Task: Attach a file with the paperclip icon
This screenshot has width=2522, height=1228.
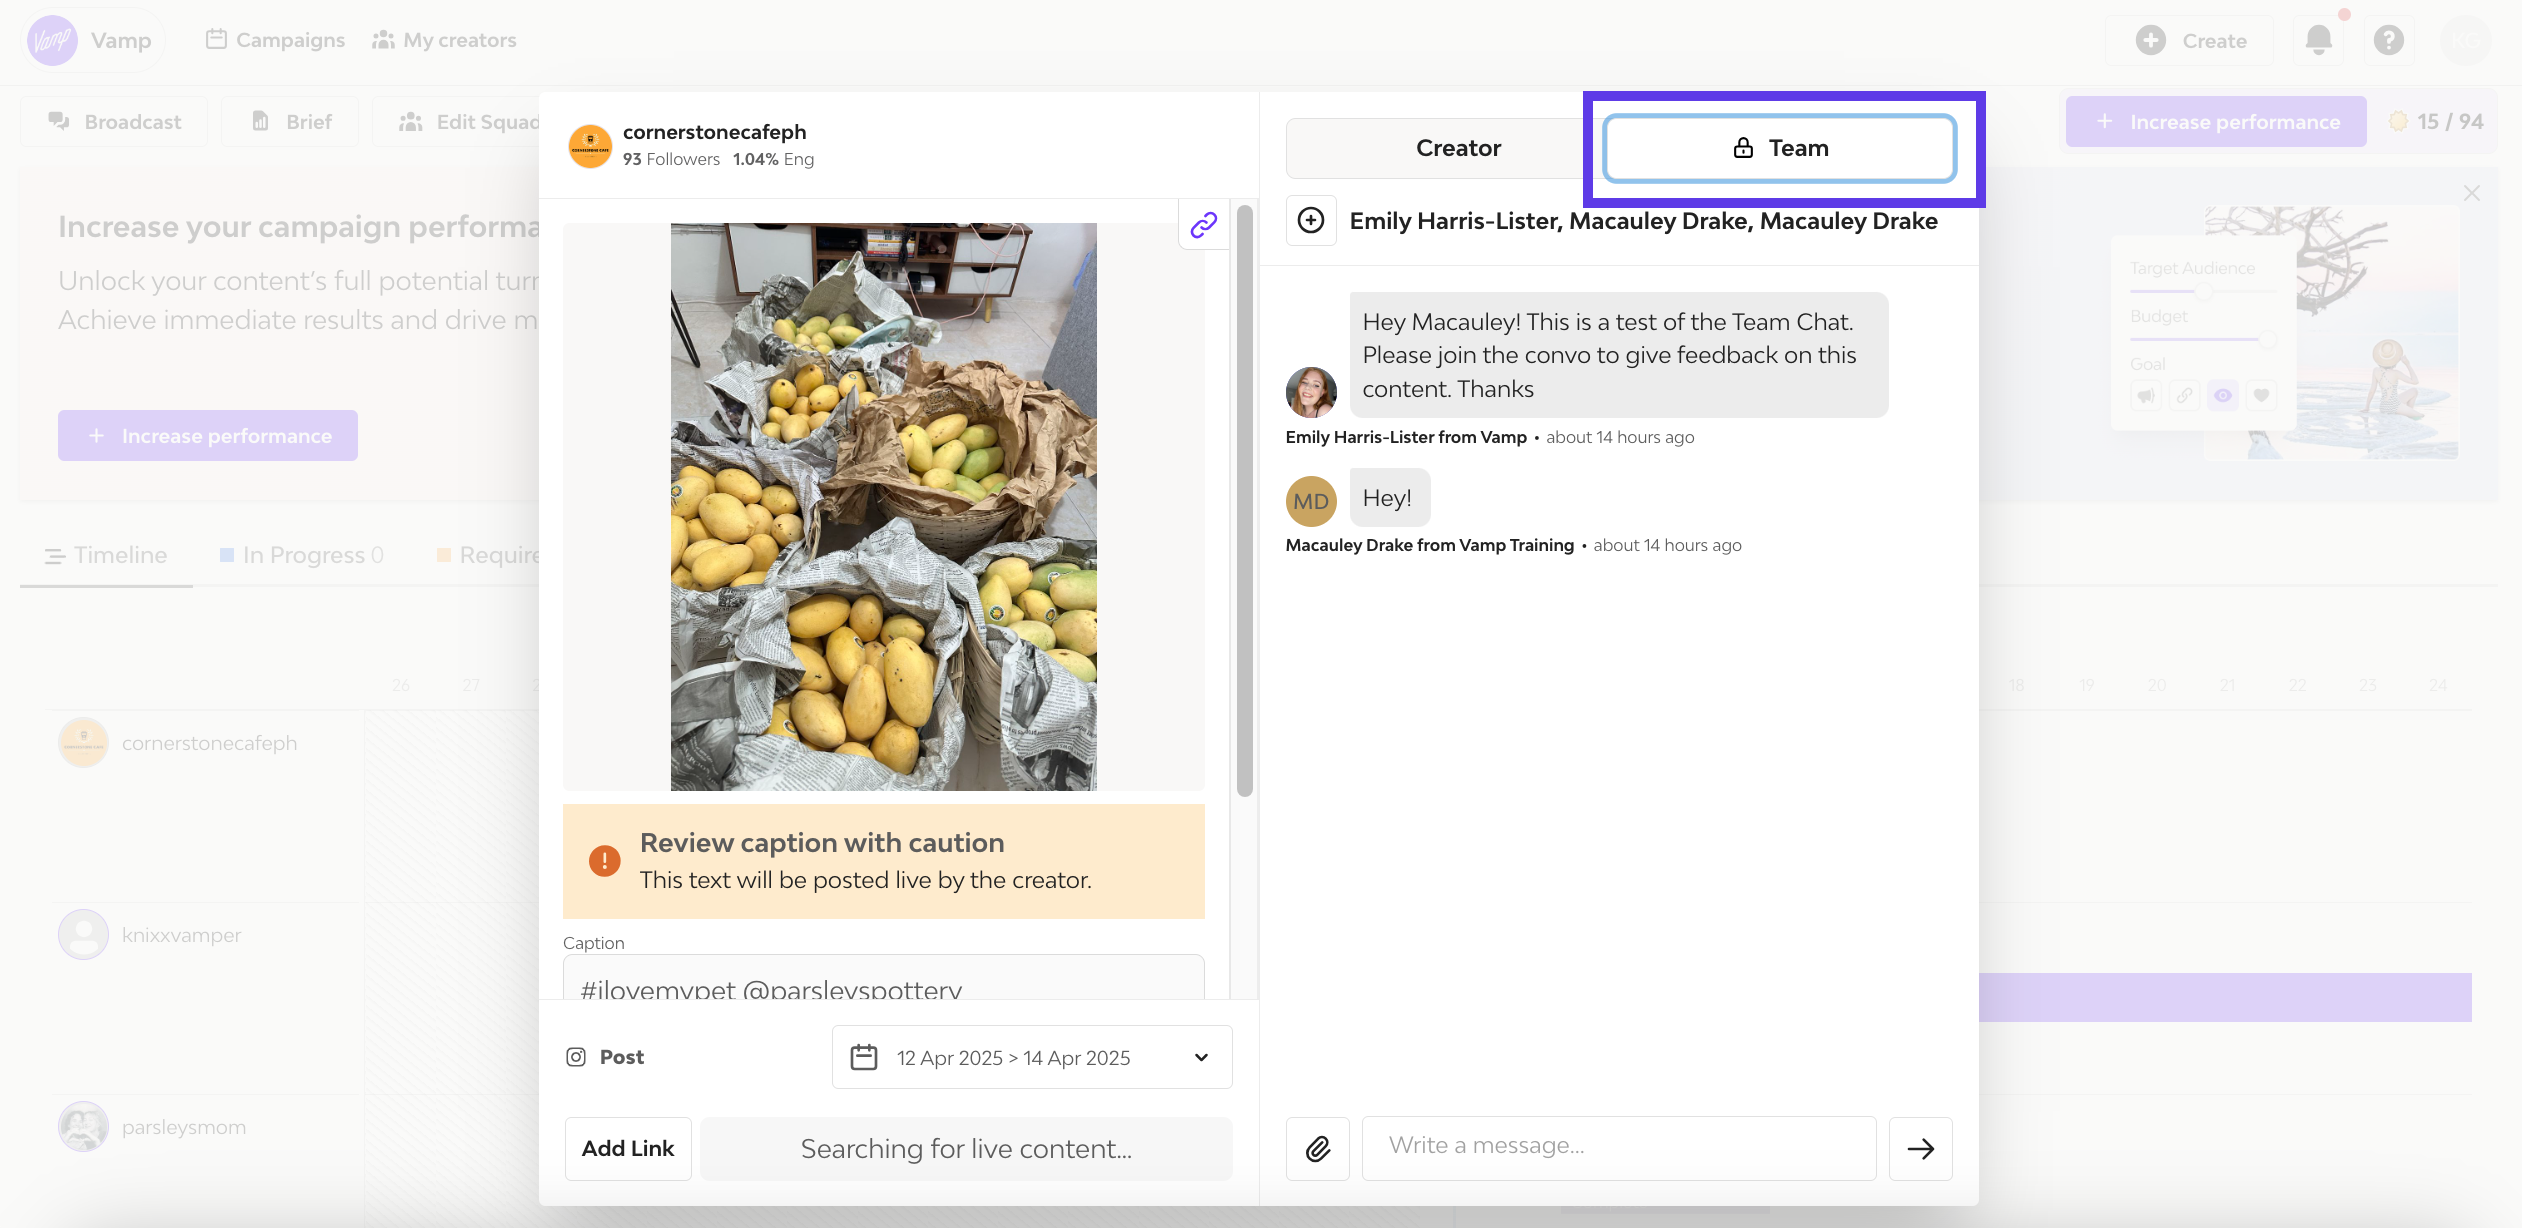Action: [1317, 1148]
